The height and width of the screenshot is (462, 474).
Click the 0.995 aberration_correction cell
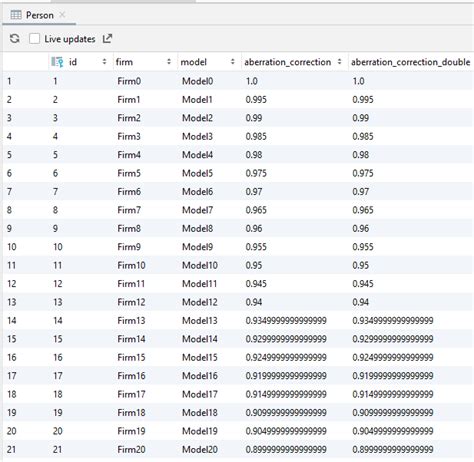pyautogui.click(x=256, y=100)
